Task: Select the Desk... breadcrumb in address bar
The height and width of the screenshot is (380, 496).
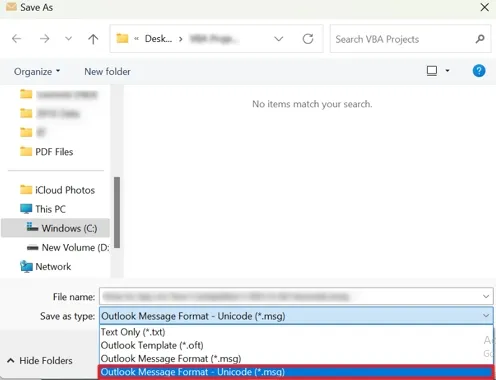Action: pos(158,39)
